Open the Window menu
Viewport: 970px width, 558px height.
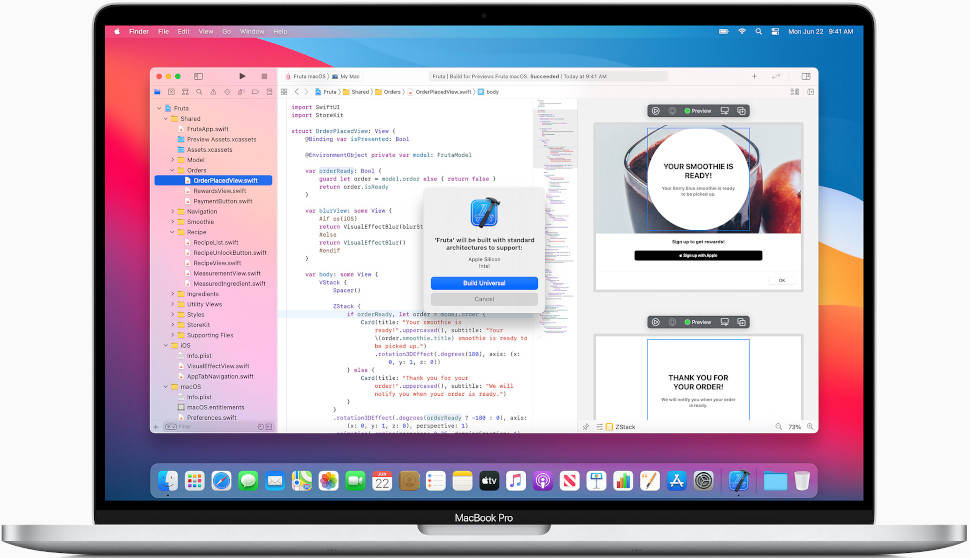[252, 32]
